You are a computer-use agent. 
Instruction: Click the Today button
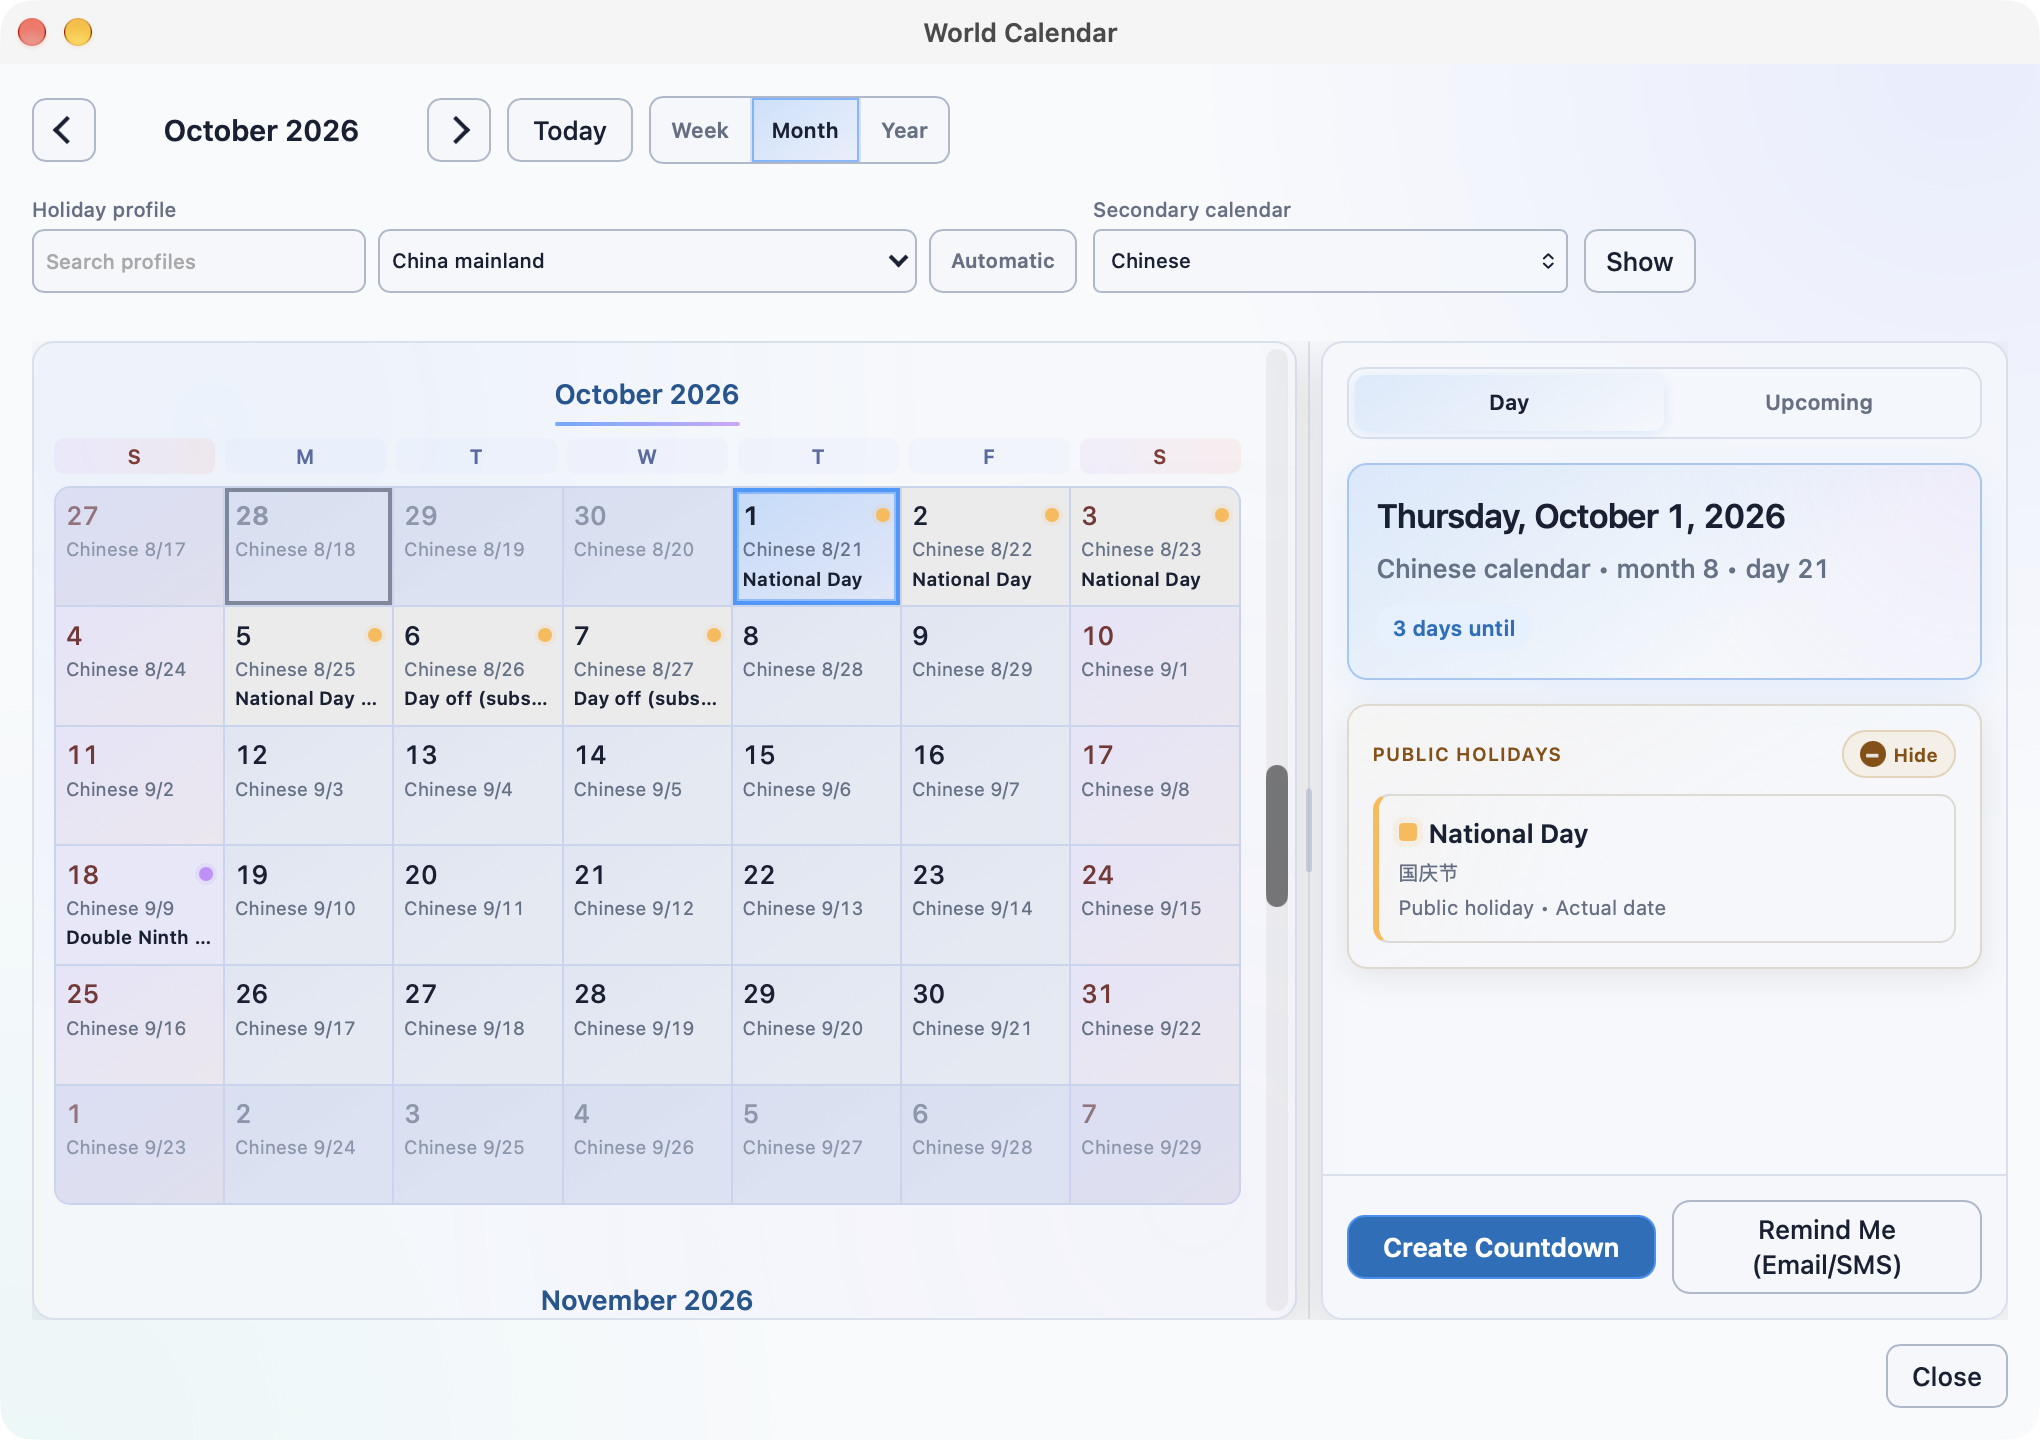pos(570,130)
